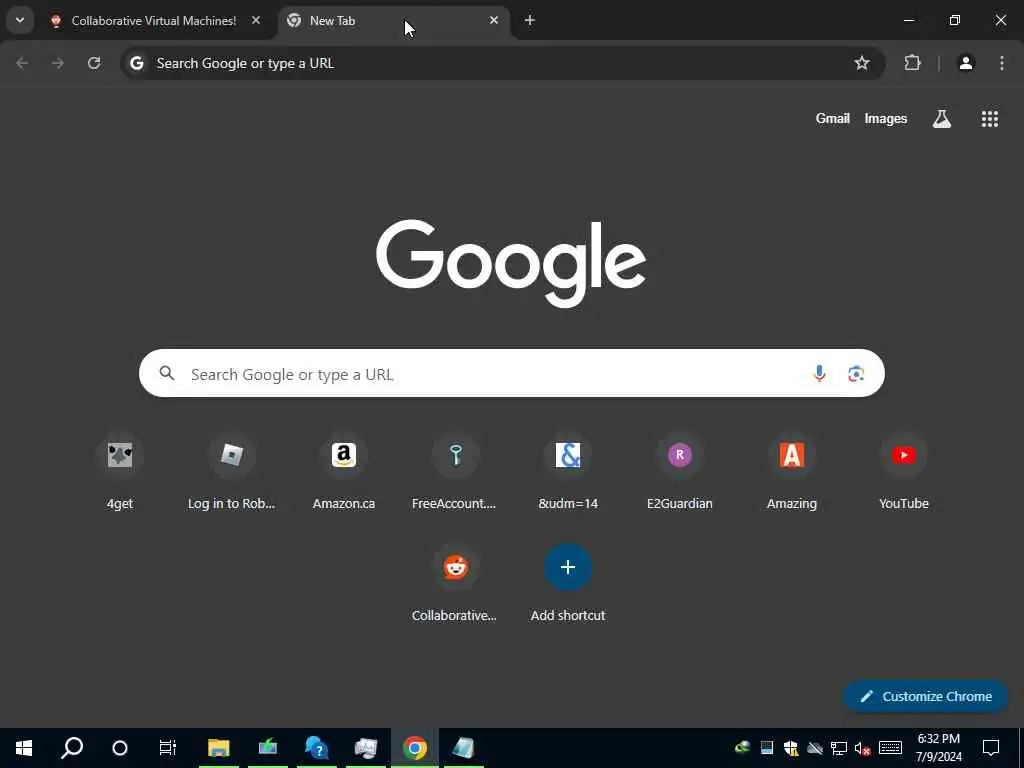Open Task View on taskbar
1024x768 pixels.
[x=168, y=748]
